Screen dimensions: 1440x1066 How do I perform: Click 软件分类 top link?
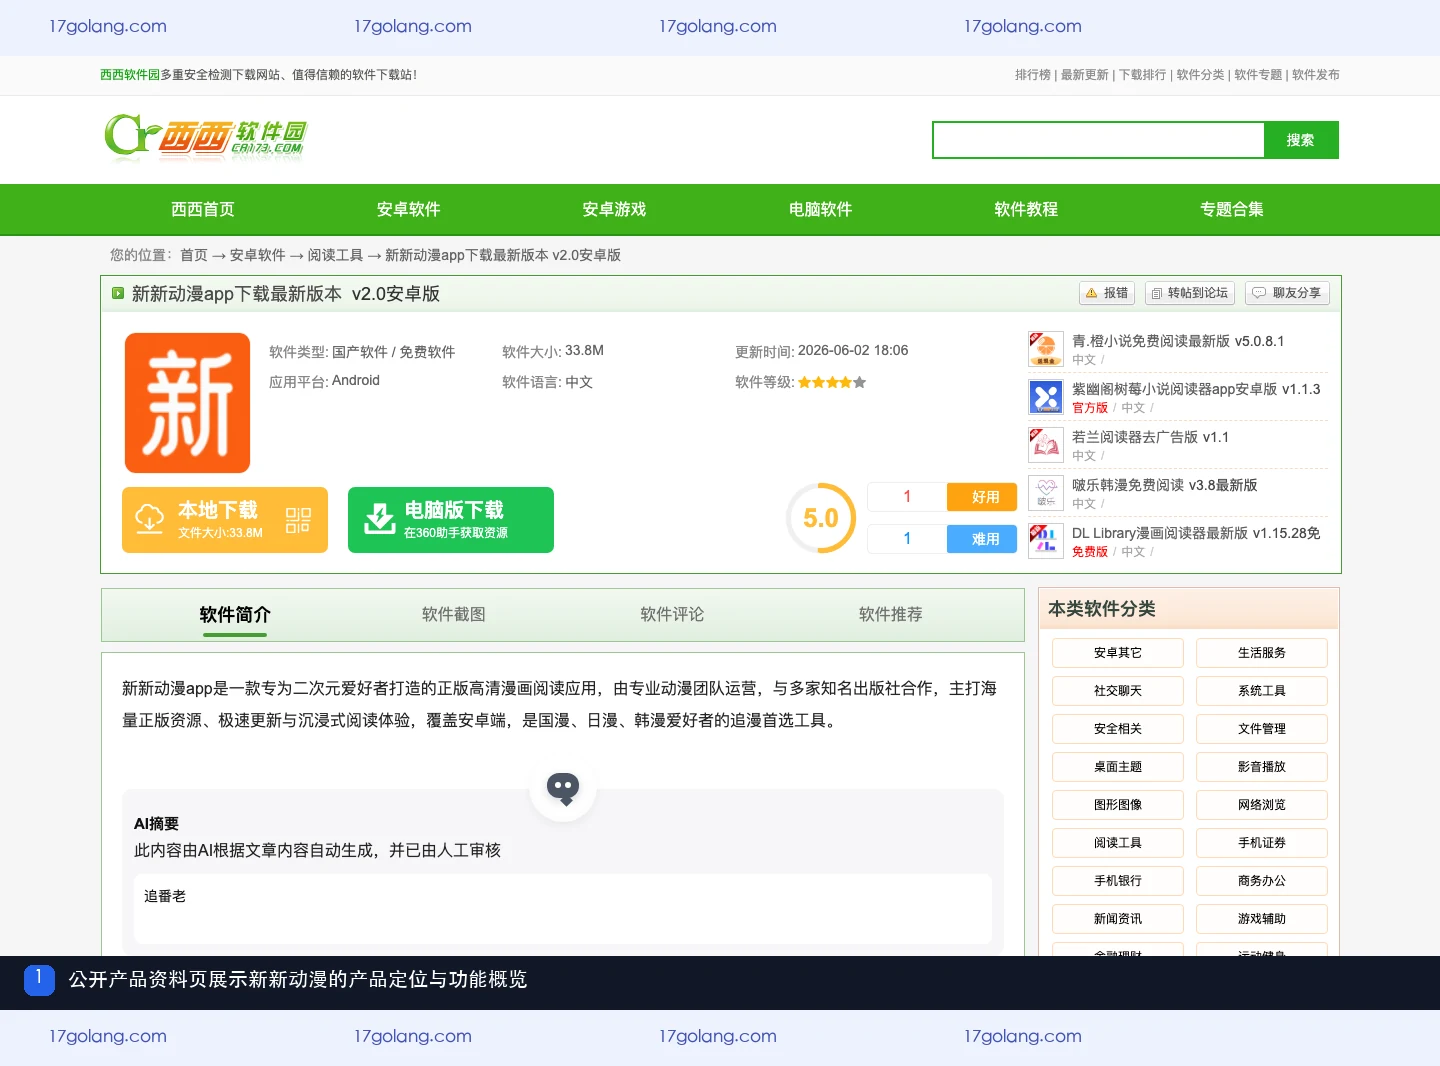point(1201,75)
